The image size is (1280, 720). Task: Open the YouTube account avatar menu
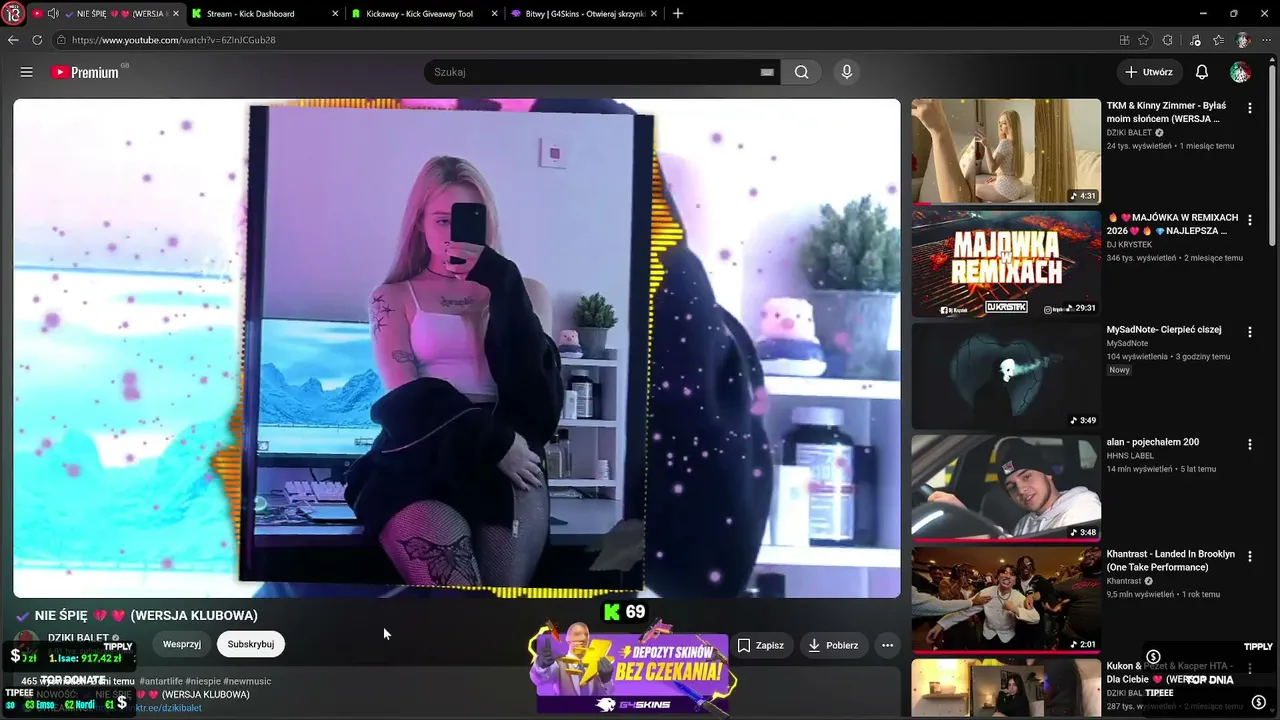1240,72
